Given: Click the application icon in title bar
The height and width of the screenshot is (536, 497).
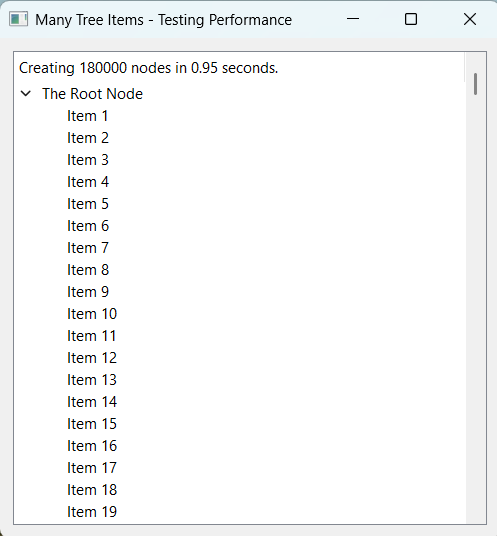Looking at the screenshot, I should pos(18,19).
